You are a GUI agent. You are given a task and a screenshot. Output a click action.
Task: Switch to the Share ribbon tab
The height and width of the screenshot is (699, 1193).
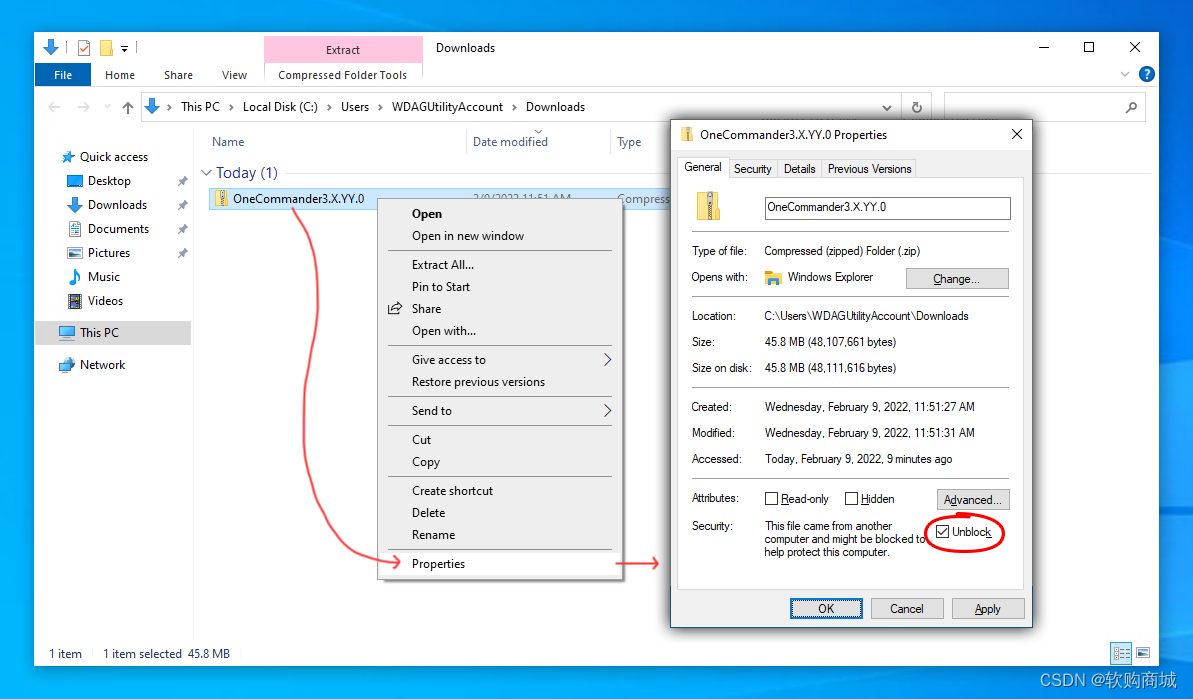tap(178, 75)
